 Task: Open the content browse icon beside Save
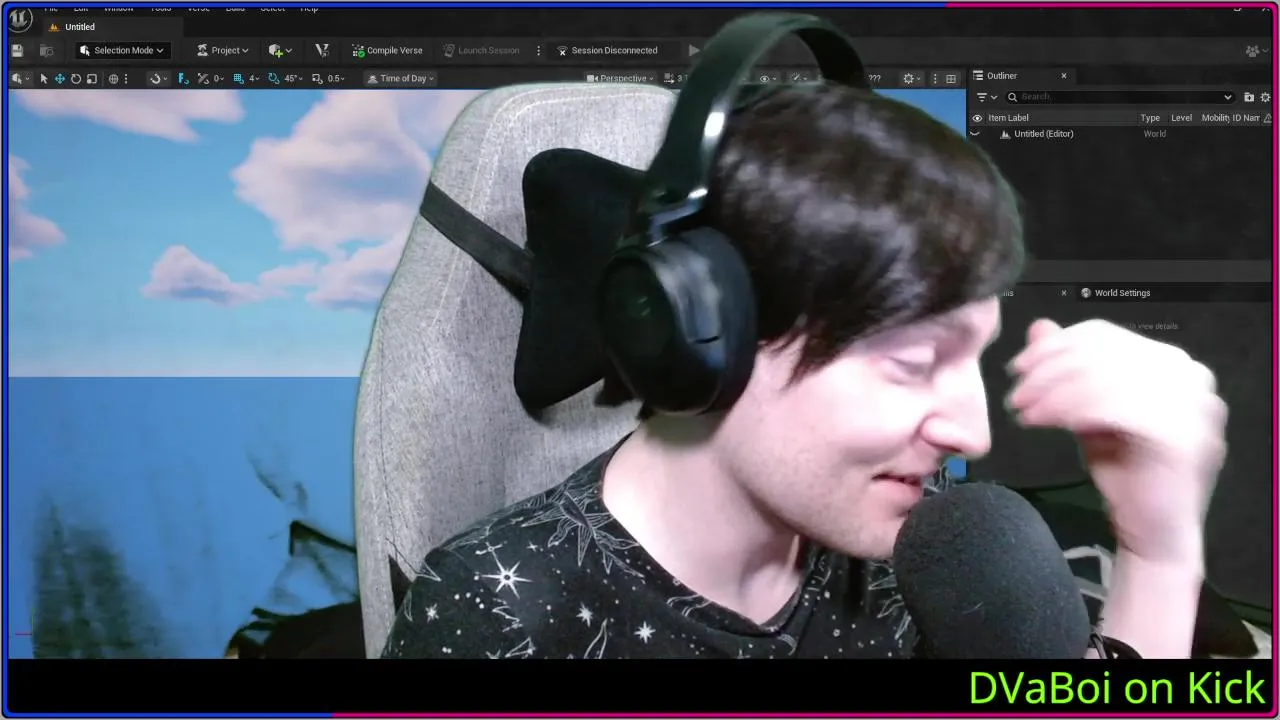click(46, 50)
